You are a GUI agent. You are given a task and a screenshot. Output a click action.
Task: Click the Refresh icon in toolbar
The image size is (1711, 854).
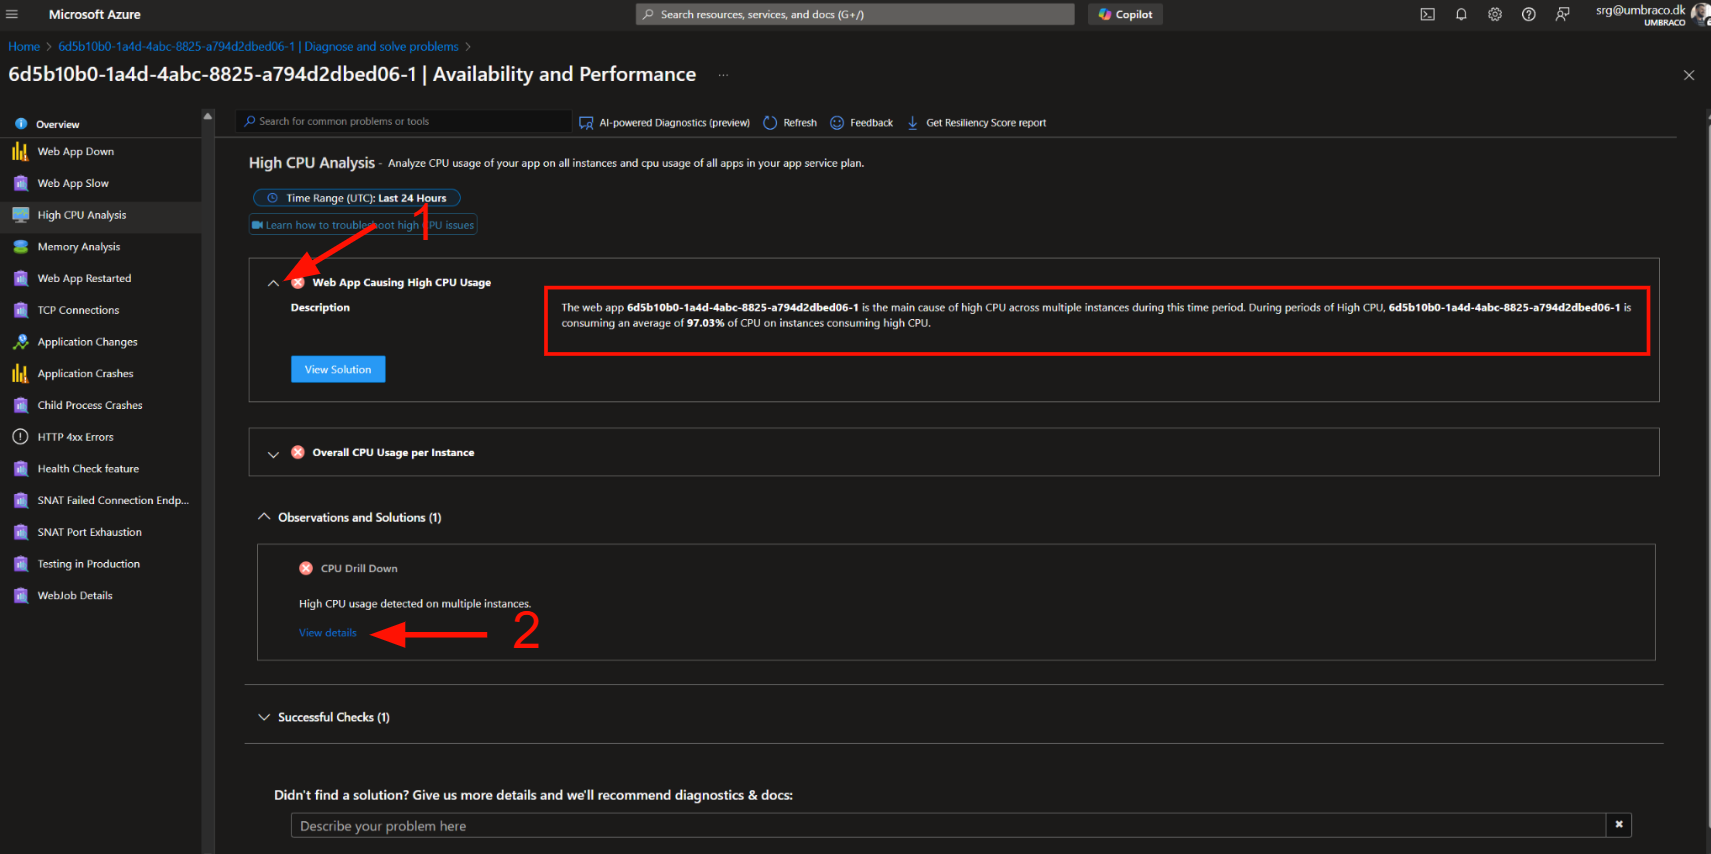pyautogui.click(x=770, y=123)
